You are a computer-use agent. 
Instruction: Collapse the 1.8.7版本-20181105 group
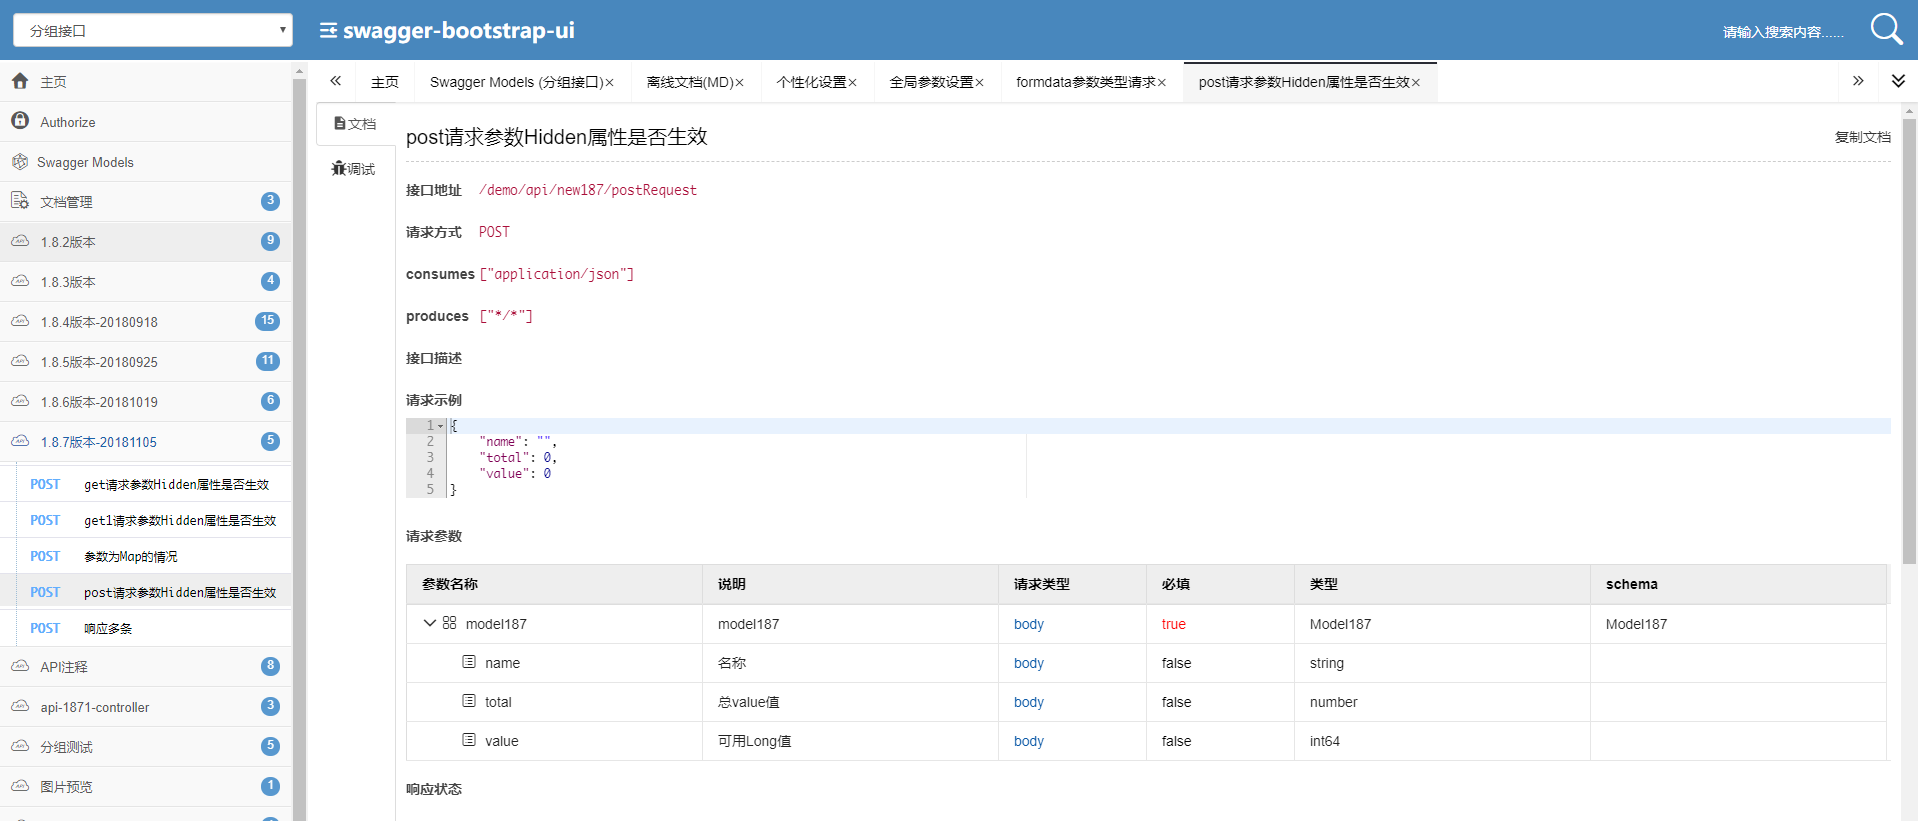point(146,442)
